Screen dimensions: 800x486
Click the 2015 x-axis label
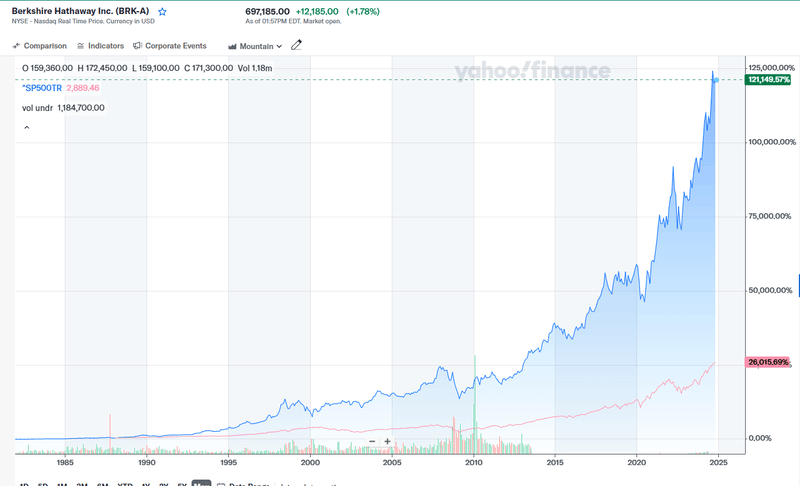pos(555,463)
